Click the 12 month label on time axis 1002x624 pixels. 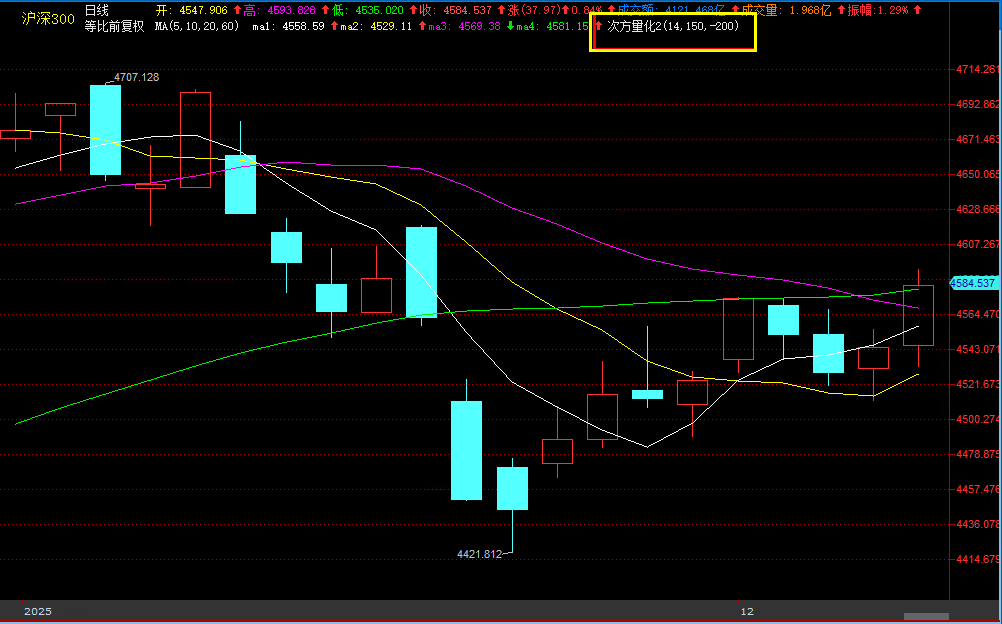746,610
